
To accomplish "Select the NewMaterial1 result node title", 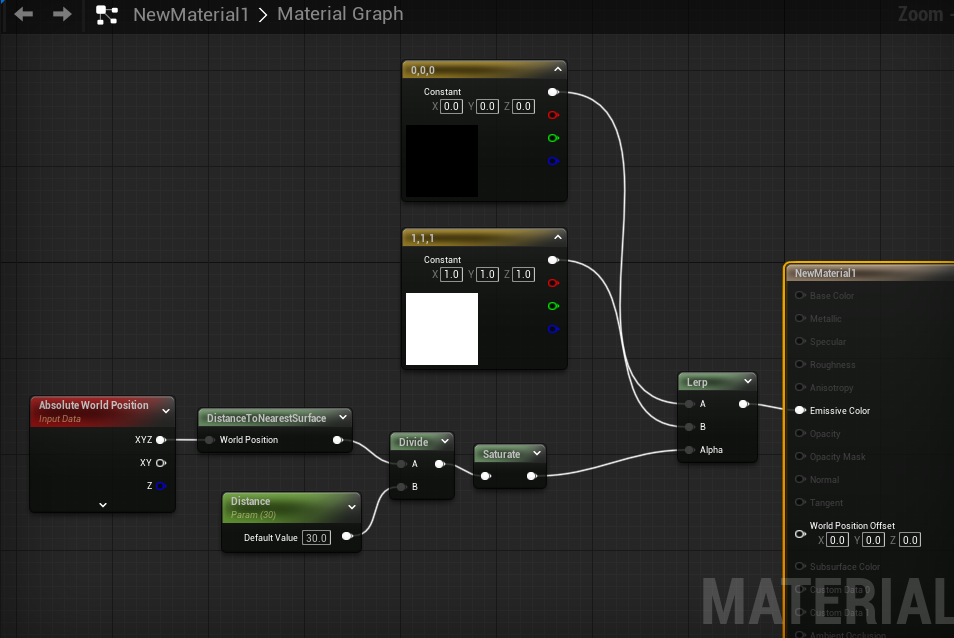I will [824, 273].
